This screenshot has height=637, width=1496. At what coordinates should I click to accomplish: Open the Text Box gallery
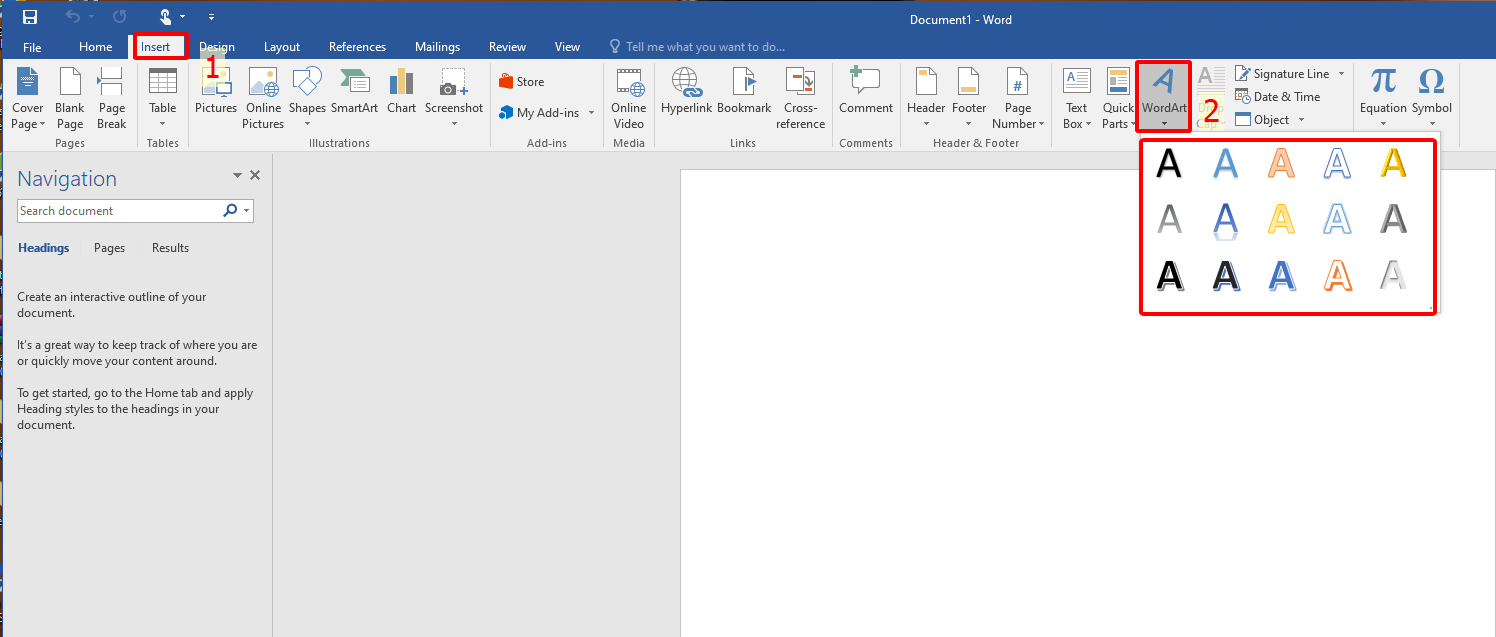point(1076,99)
